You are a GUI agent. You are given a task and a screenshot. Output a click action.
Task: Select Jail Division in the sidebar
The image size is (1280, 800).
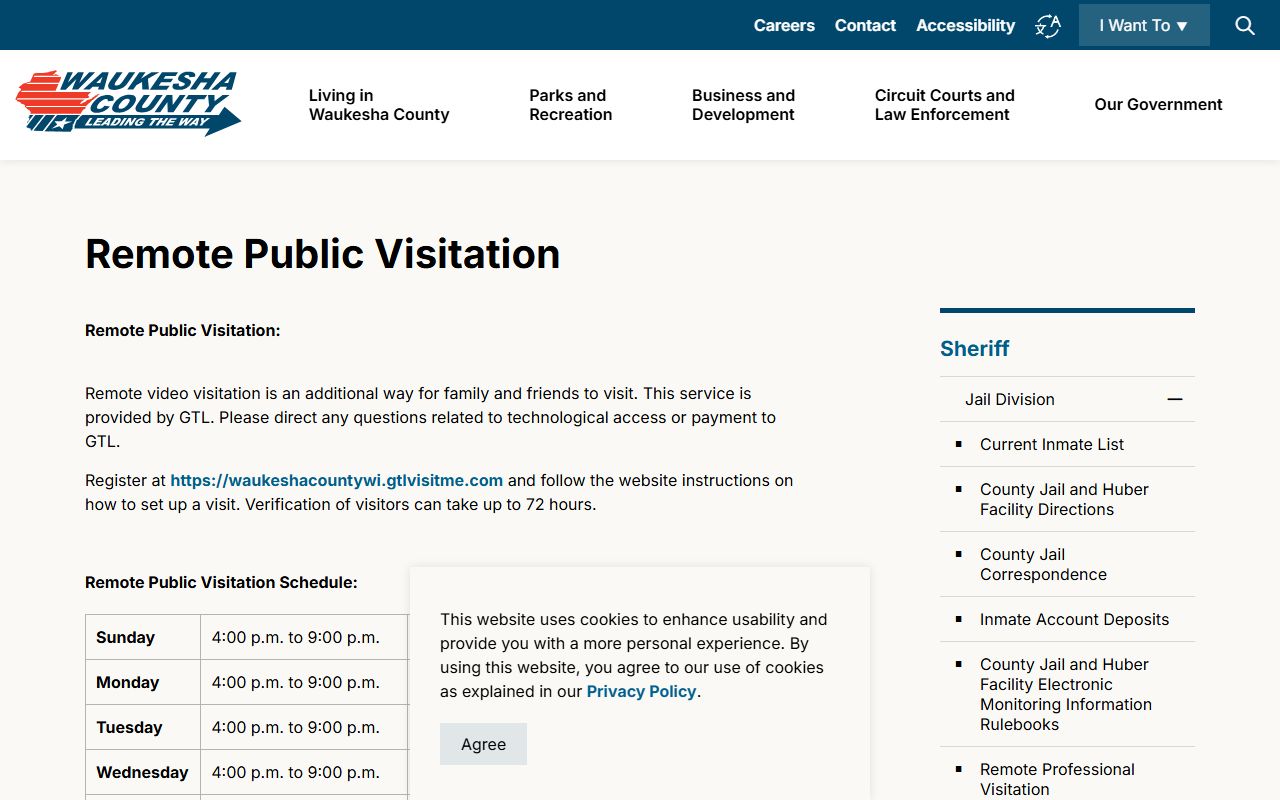click(x=1010, y=399)
